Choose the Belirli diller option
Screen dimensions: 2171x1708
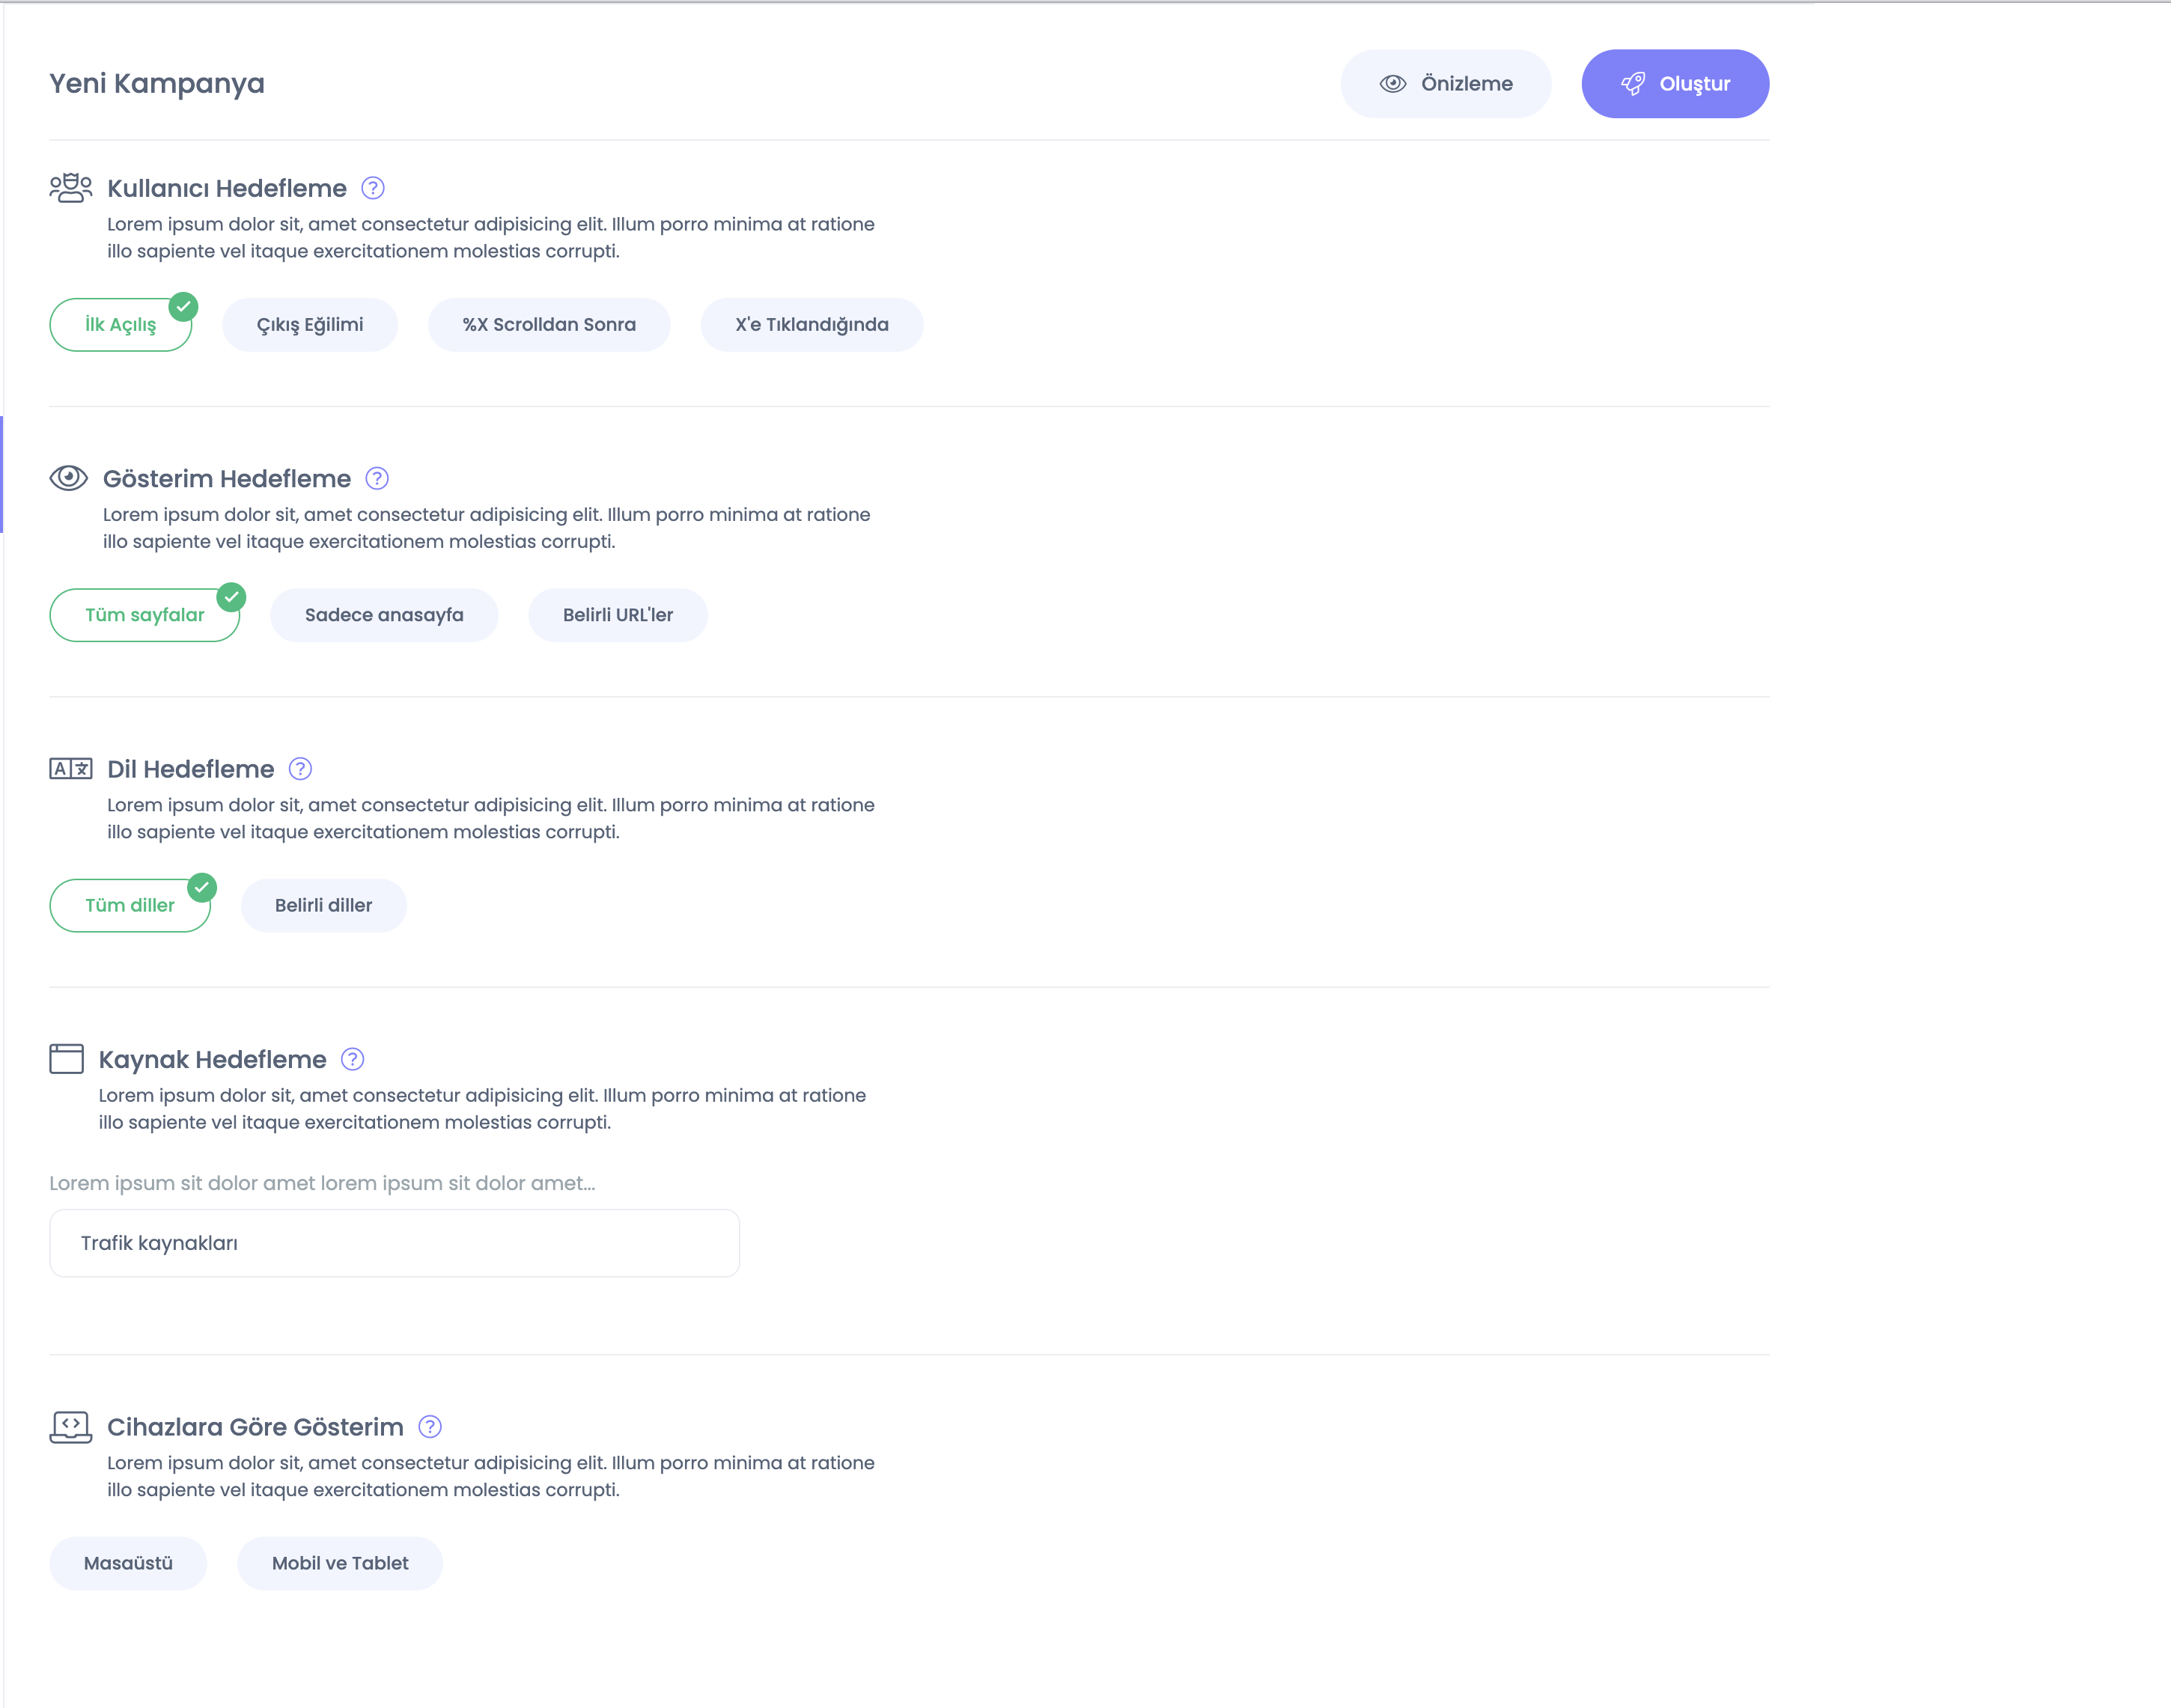324,905
